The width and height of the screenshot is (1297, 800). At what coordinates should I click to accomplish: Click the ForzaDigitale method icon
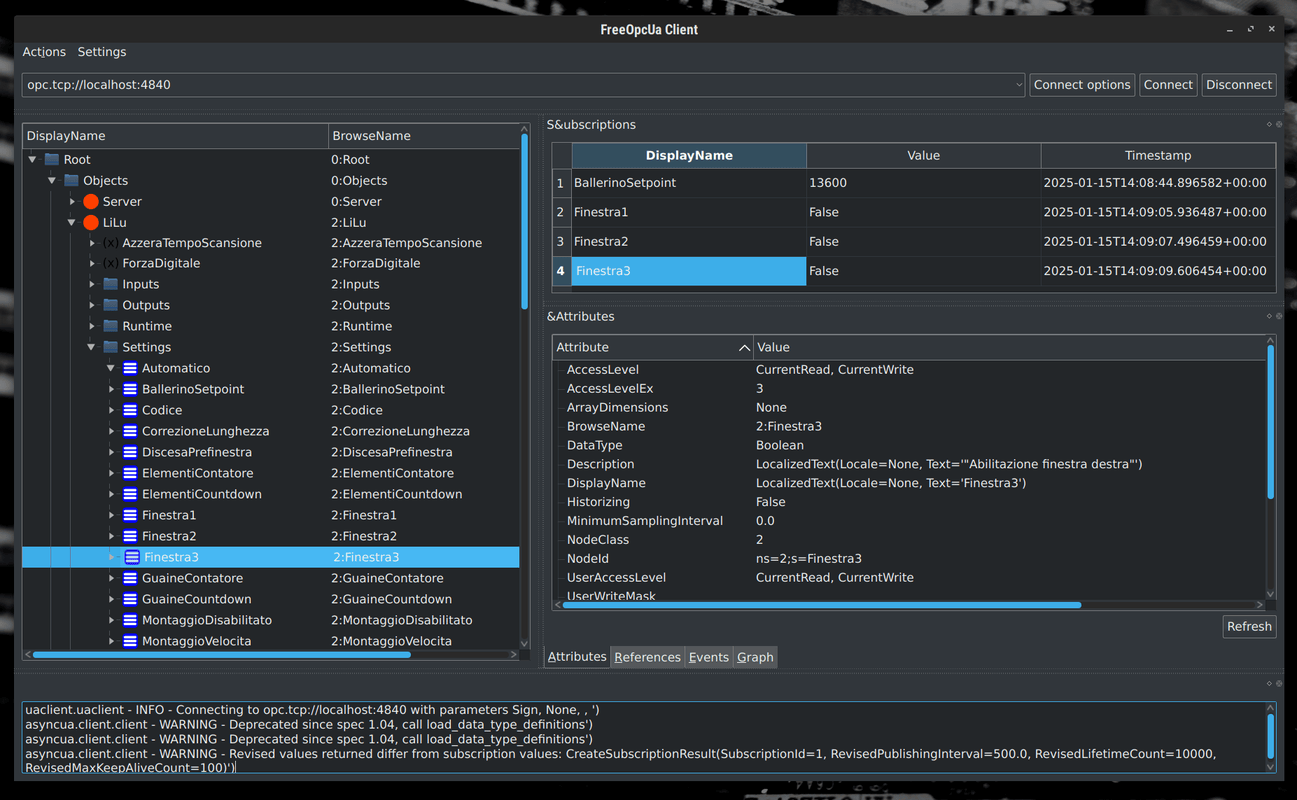(110, 264)
